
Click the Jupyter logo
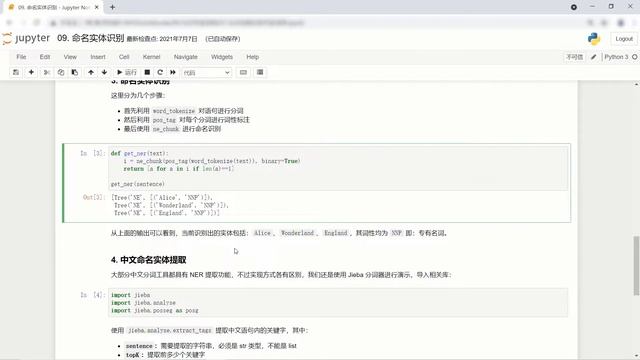[27, 38]
